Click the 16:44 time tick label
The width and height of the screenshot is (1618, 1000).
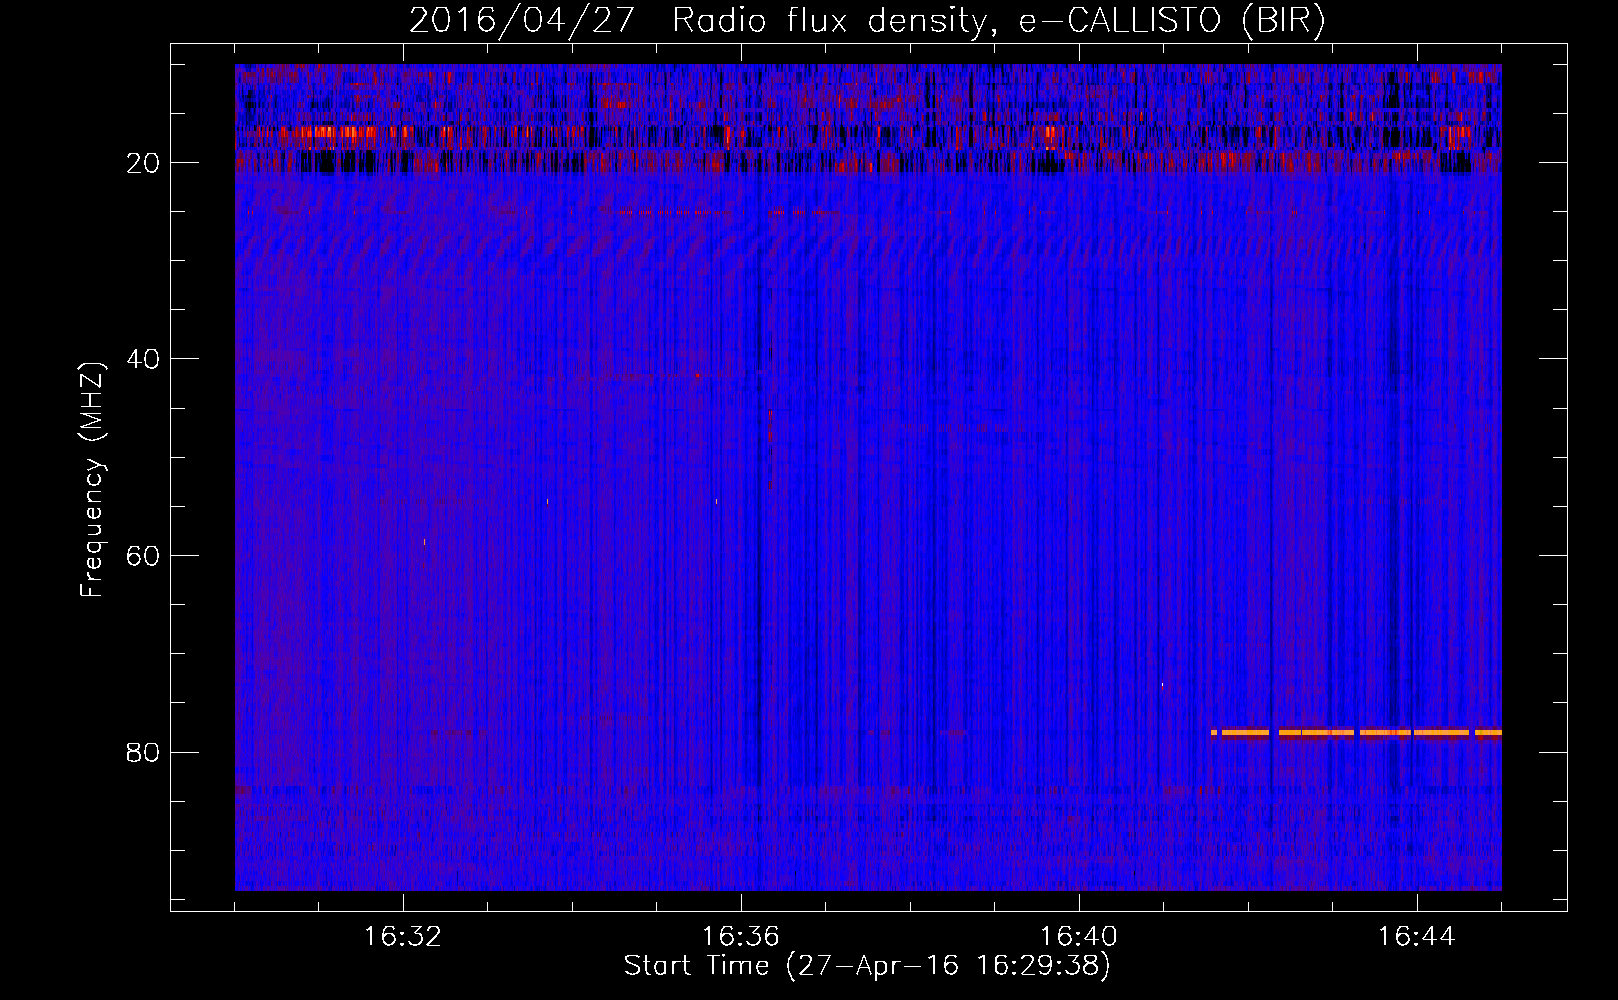pyautogui.click(x=1417, y=937)
